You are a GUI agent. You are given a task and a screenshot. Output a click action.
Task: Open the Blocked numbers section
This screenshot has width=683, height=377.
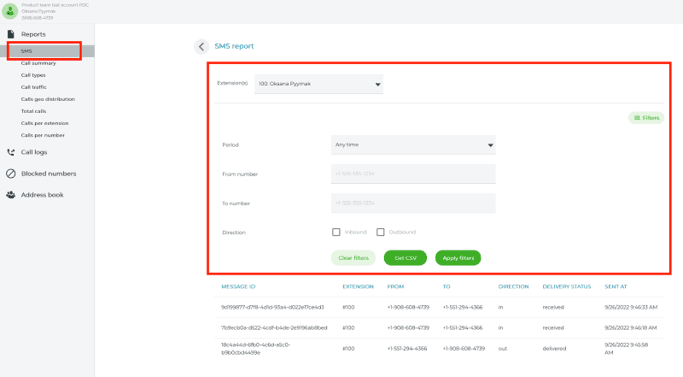coord(49,173)
